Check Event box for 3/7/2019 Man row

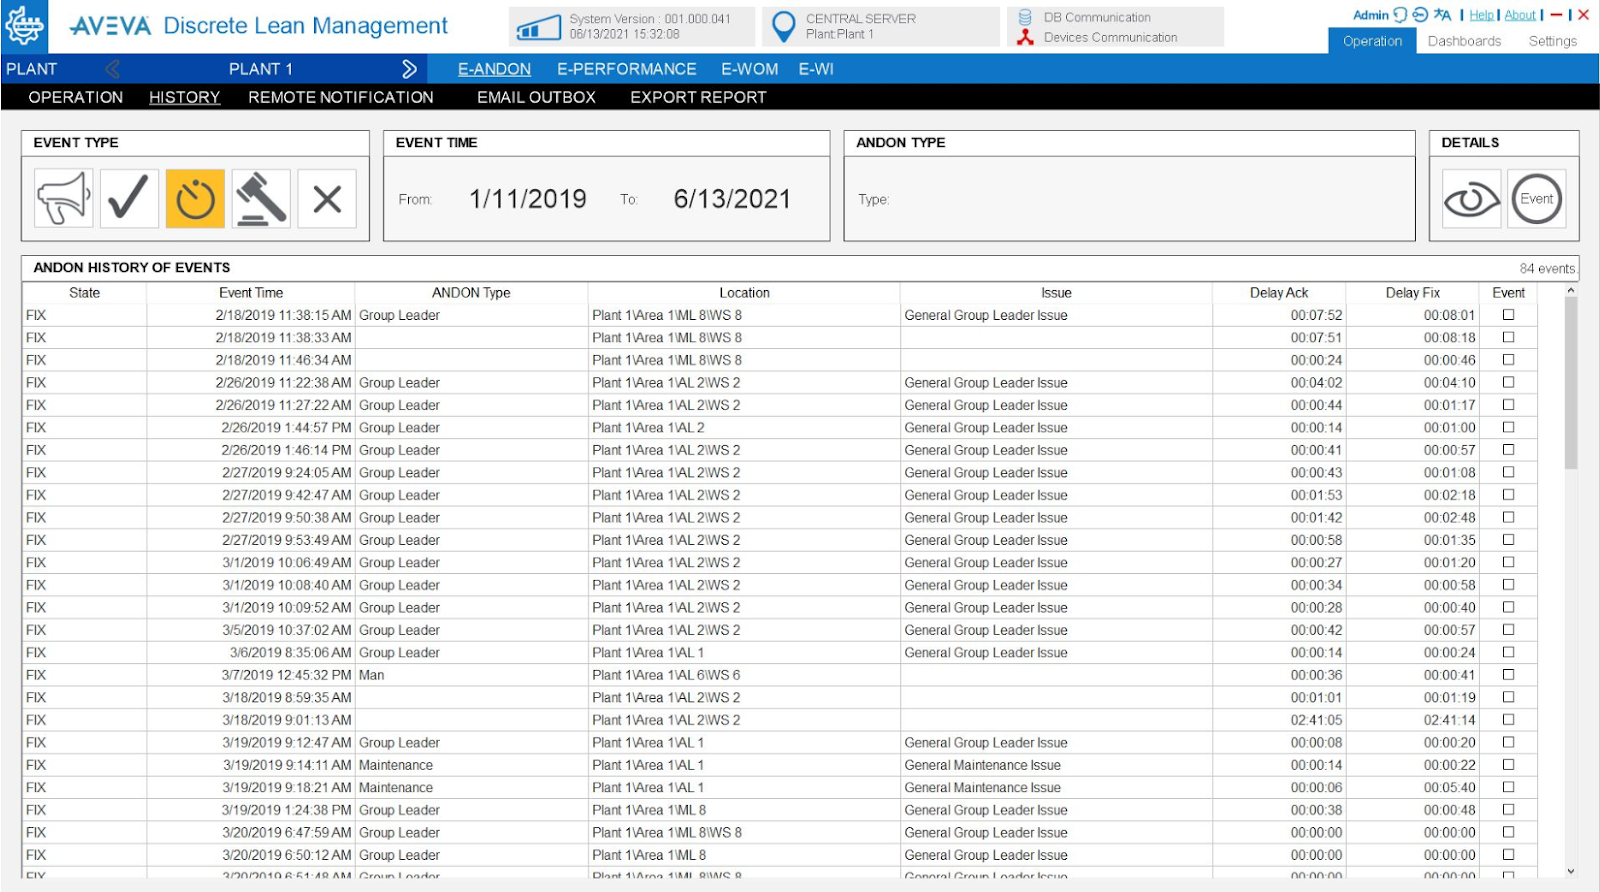coord(1508,675)
